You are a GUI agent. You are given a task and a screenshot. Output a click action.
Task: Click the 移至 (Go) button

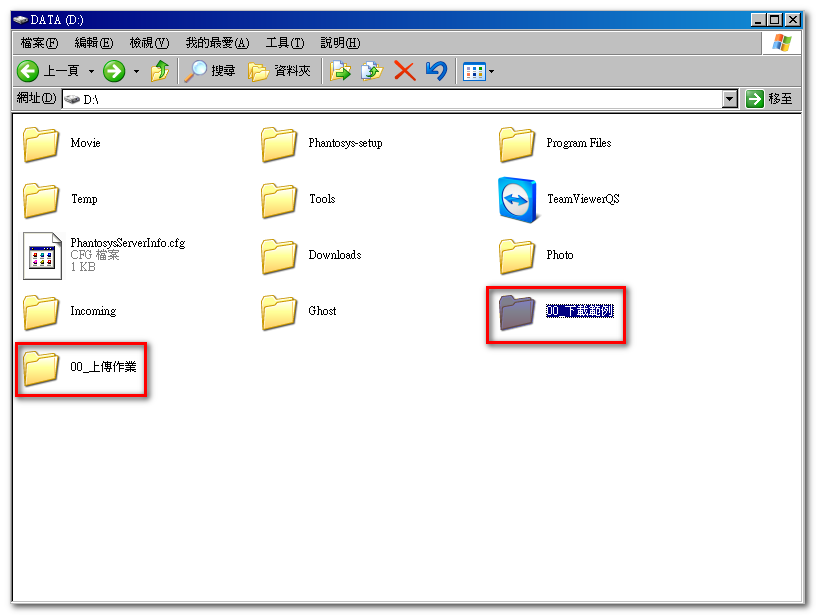(770, 99)
